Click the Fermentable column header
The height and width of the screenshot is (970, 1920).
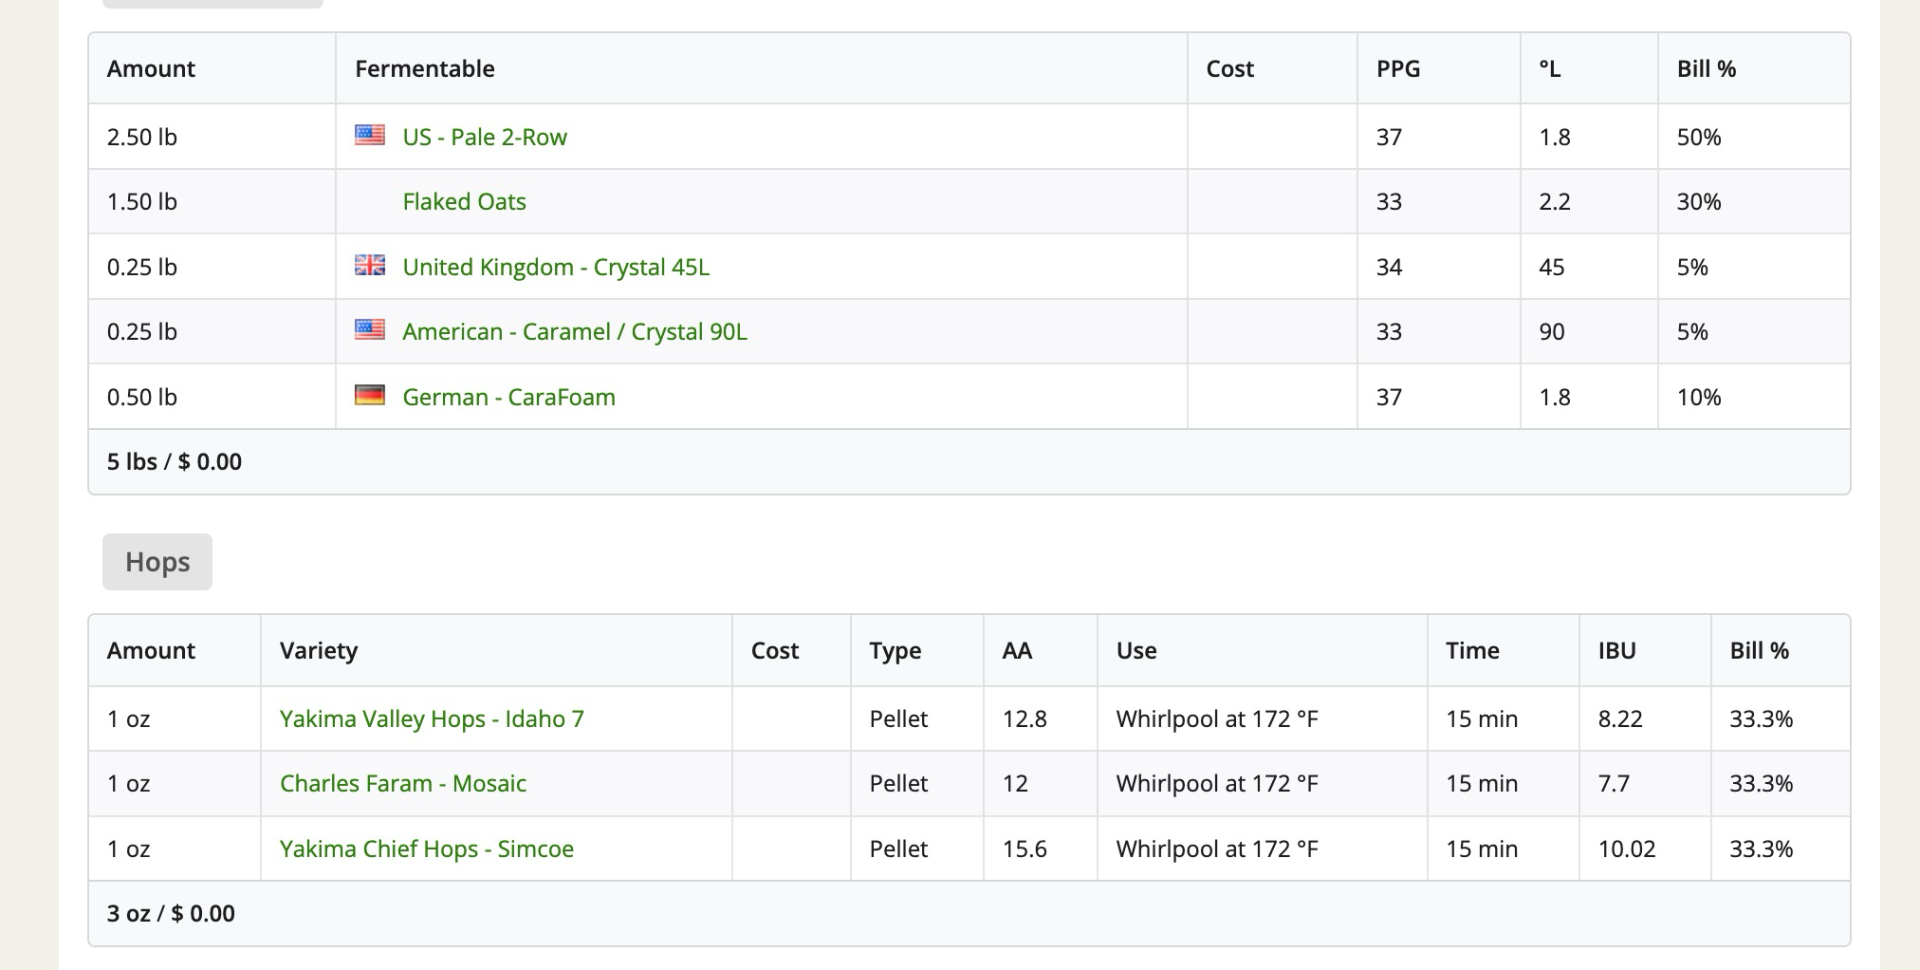(424, 69)
